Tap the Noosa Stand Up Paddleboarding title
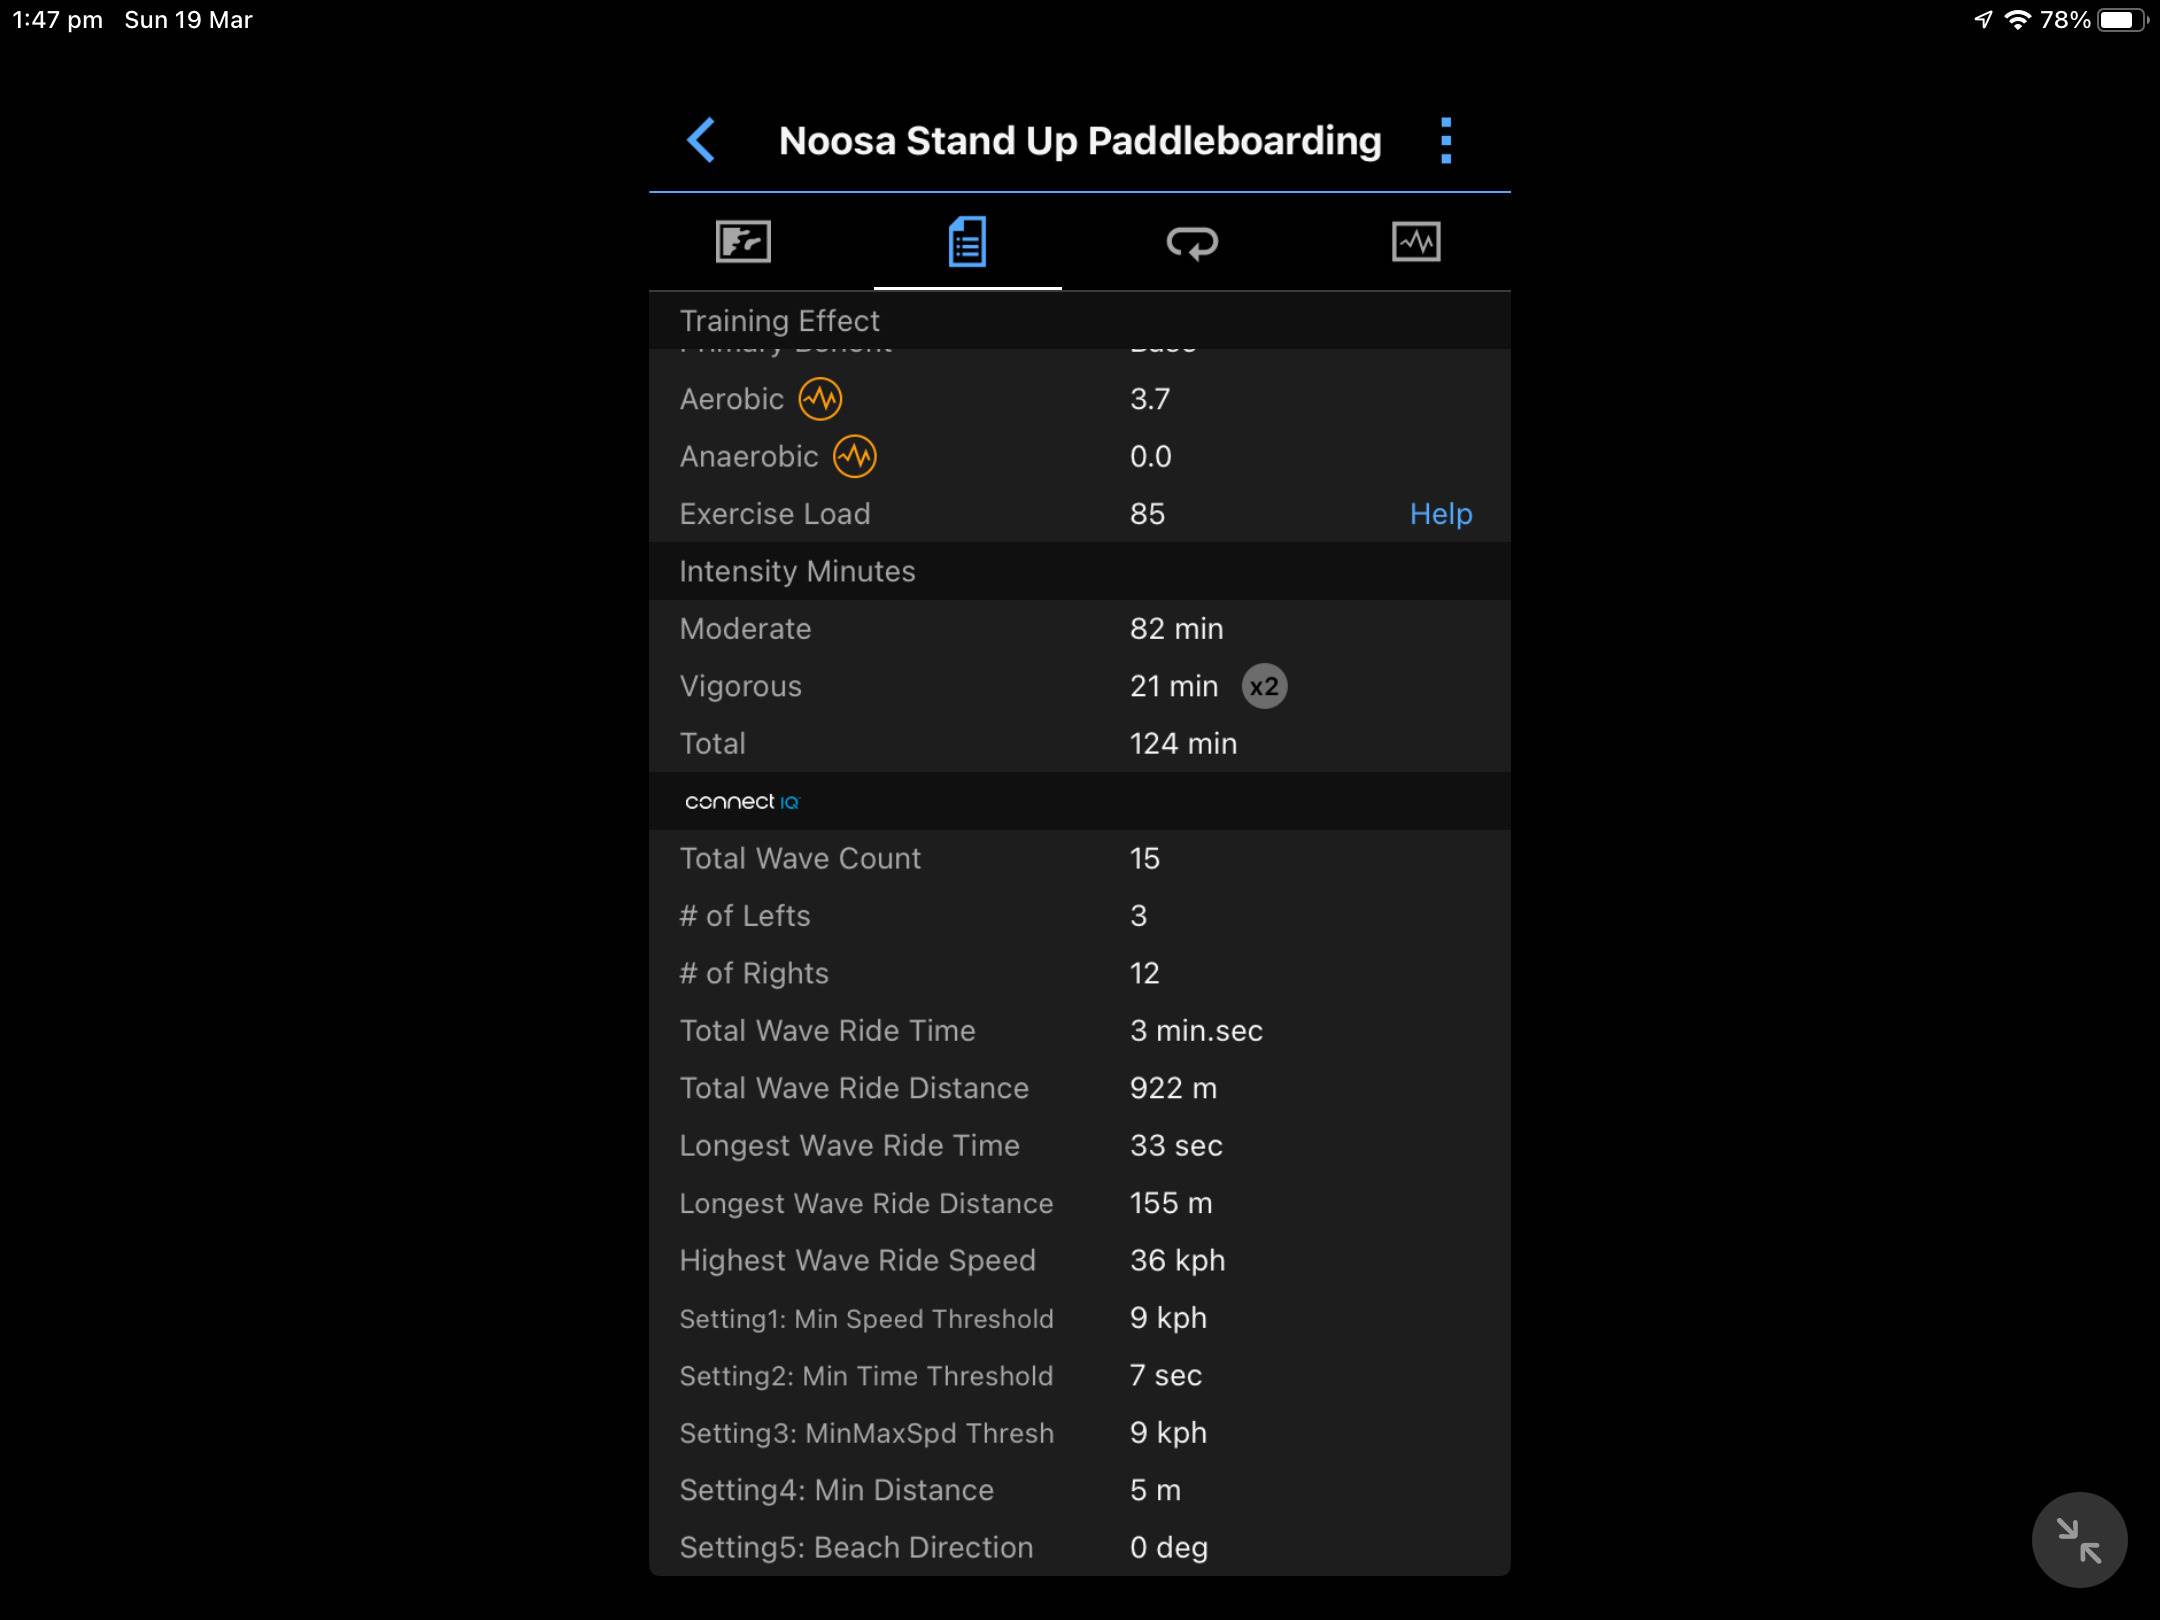The height and width of the screenshot is (1620, 2160). click(1079, 141)
